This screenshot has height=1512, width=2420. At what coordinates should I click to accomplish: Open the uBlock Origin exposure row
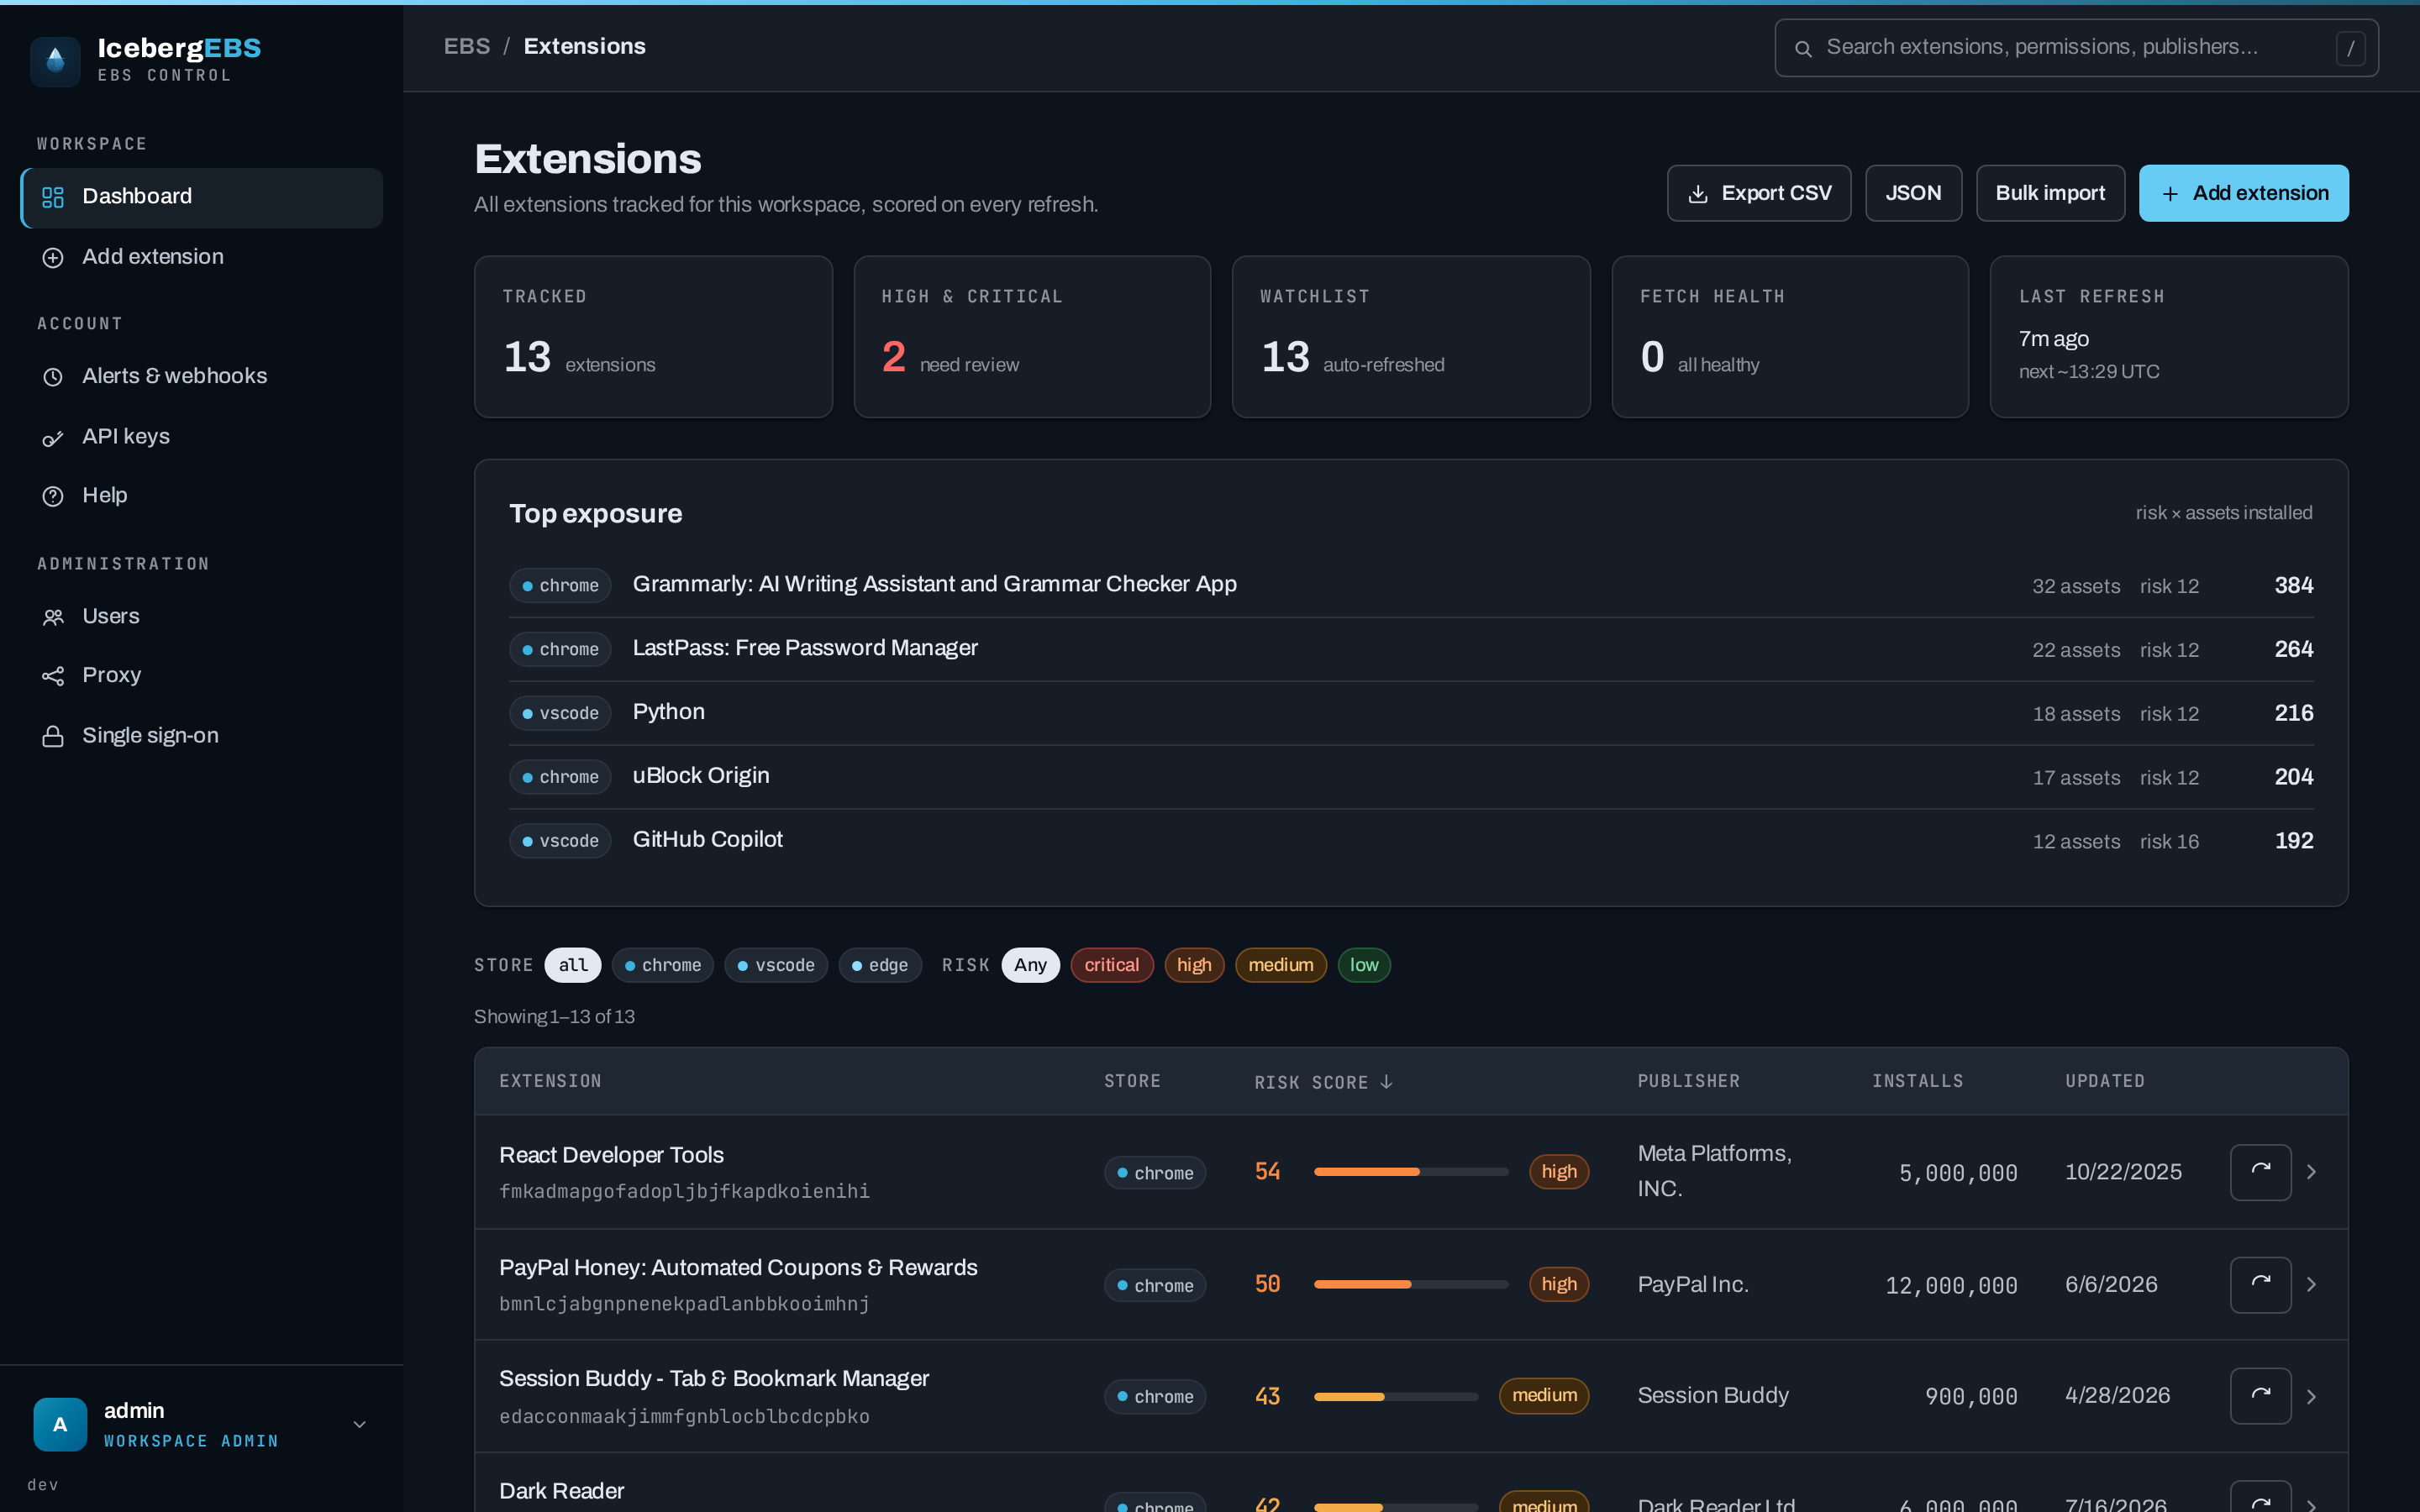[x=1411, y=777]
